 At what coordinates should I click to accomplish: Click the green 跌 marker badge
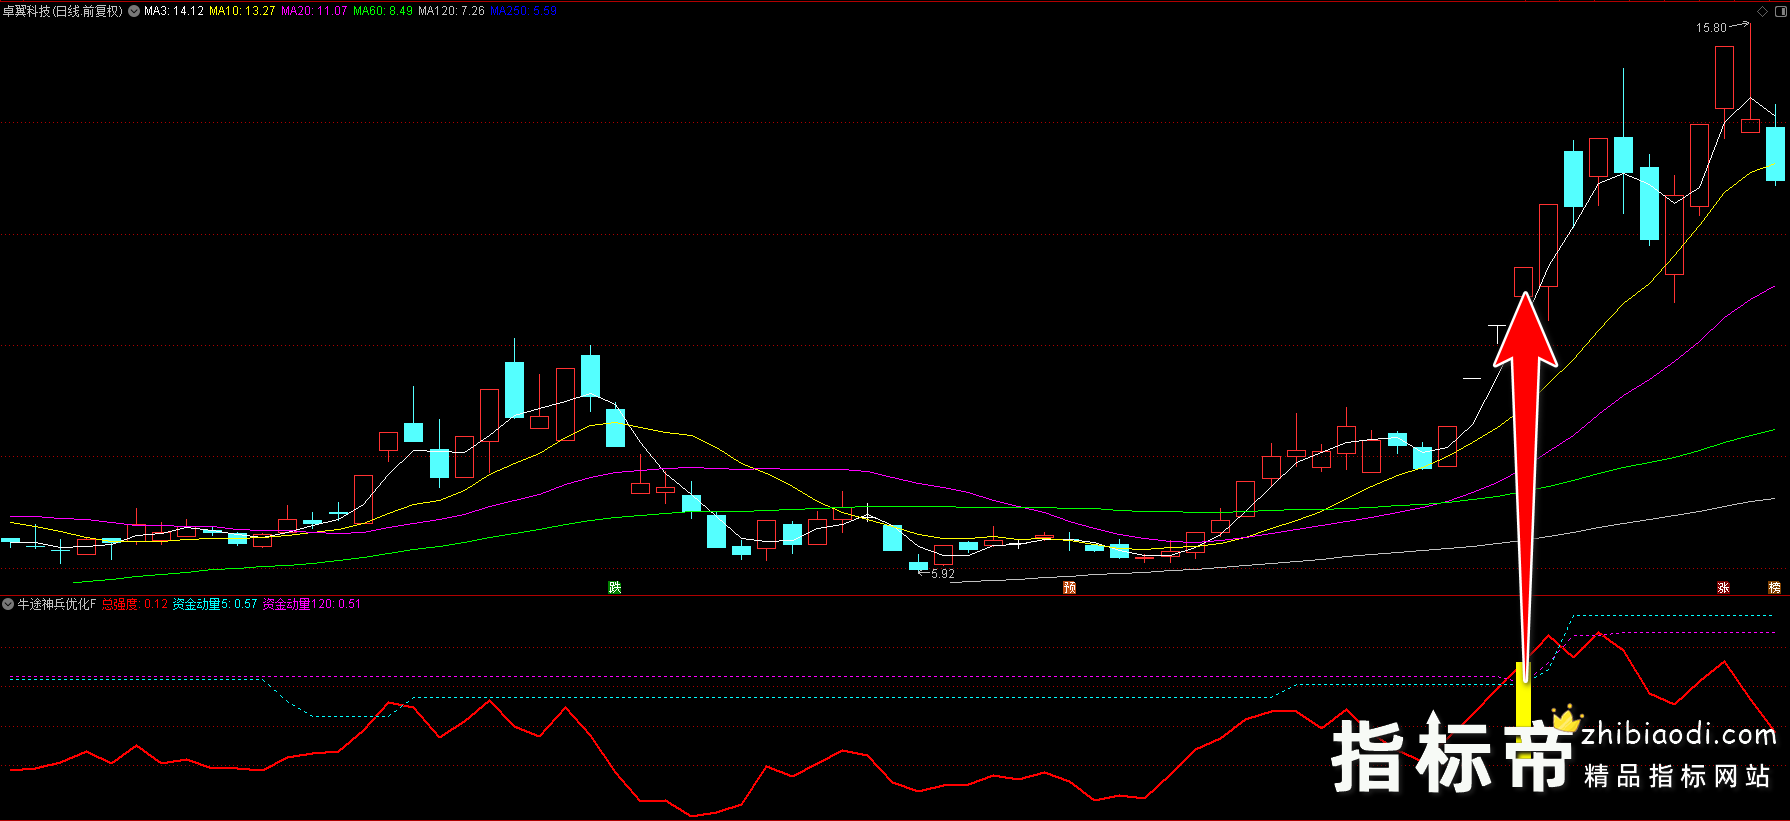click(x=615, y=587)
